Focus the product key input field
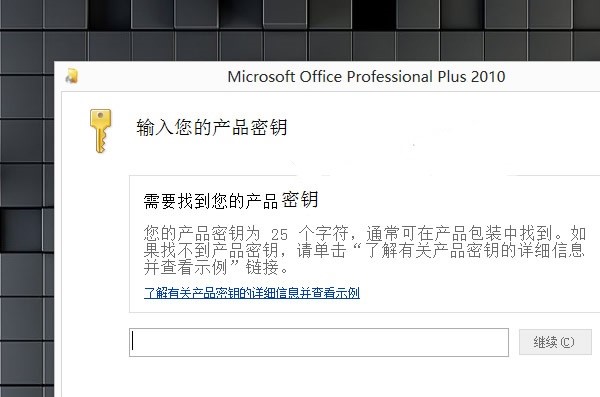 [319, 342]
